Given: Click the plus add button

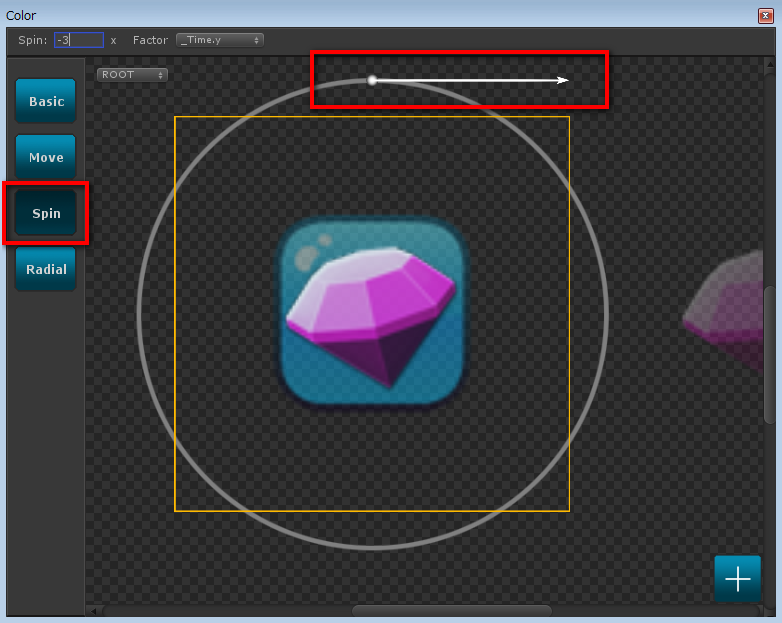Looking at the screenshot, I should (x=738, y=579).
